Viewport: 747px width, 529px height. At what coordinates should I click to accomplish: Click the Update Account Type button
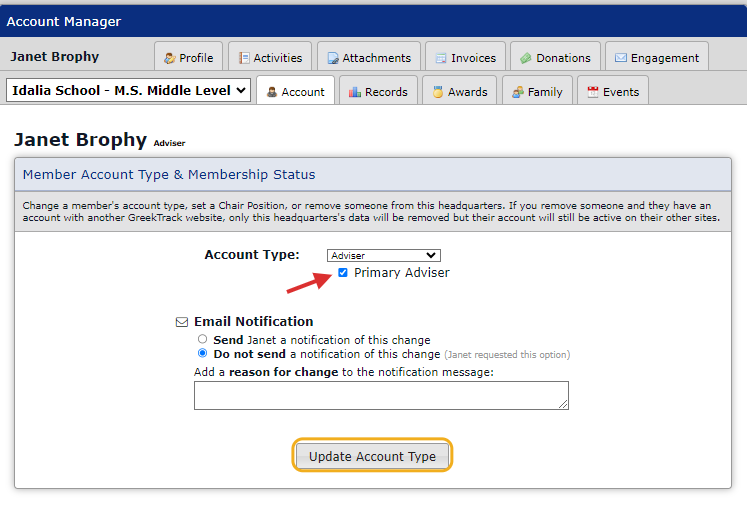[x=372, y=456]
